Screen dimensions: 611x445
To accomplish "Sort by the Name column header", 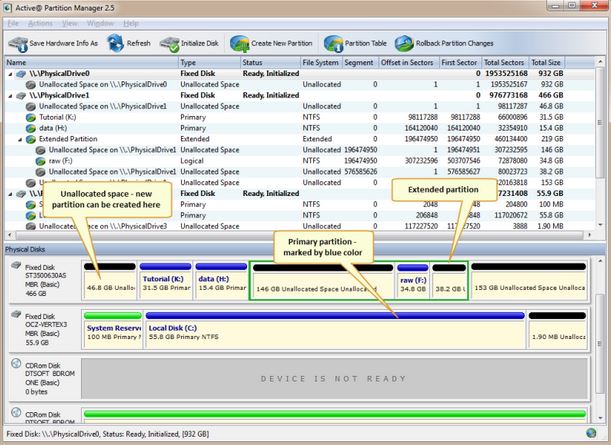I will tap(92, 62).
